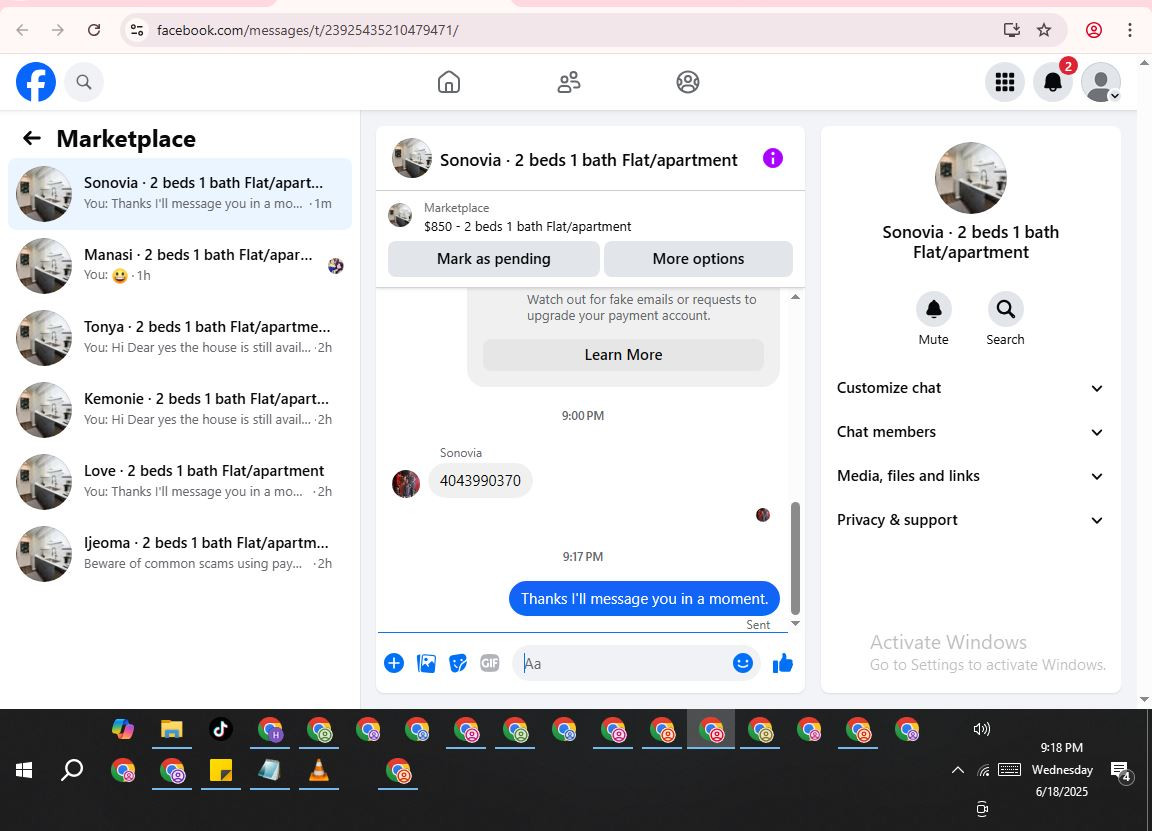Bookmark this page with the star

coord(1043,30)
